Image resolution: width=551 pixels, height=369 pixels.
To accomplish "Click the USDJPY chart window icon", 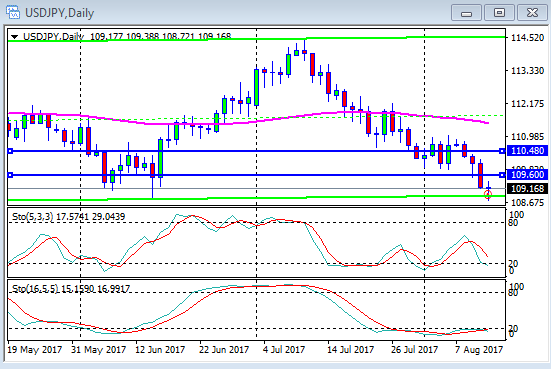I will pyautogui.click(x=12, y=12).
